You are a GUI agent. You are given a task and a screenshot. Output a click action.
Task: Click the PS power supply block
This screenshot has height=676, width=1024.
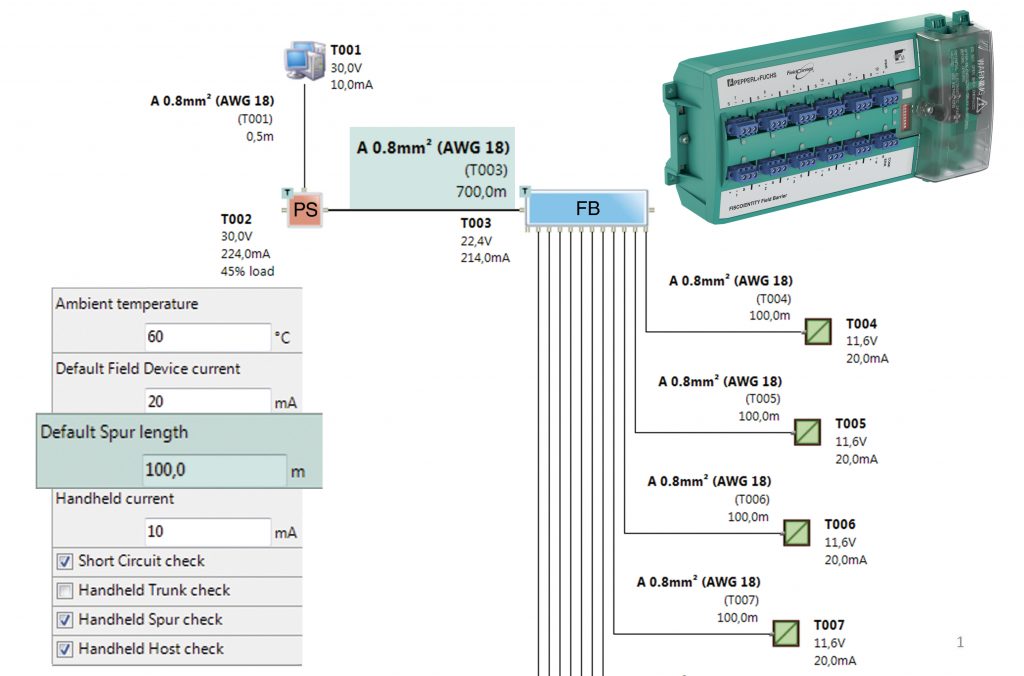[x=306, y=210]
